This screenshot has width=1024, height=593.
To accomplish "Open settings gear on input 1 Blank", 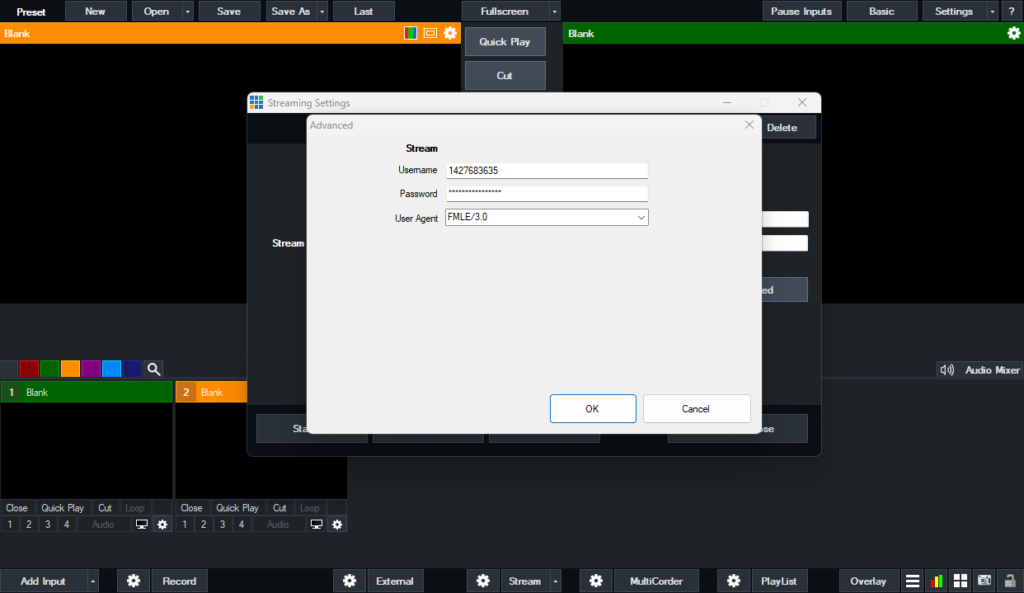I will [162, 523].
